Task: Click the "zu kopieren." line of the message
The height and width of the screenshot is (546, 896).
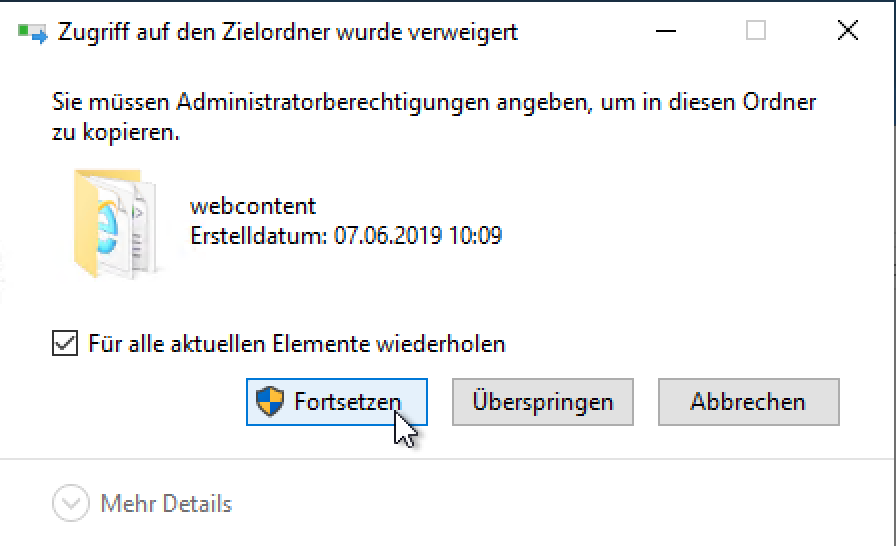Action: [x=115, y=131]
